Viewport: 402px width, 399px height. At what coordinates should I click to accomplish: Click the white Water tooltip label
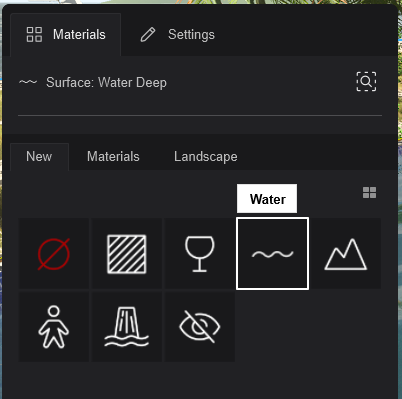(x=267, y=199)
